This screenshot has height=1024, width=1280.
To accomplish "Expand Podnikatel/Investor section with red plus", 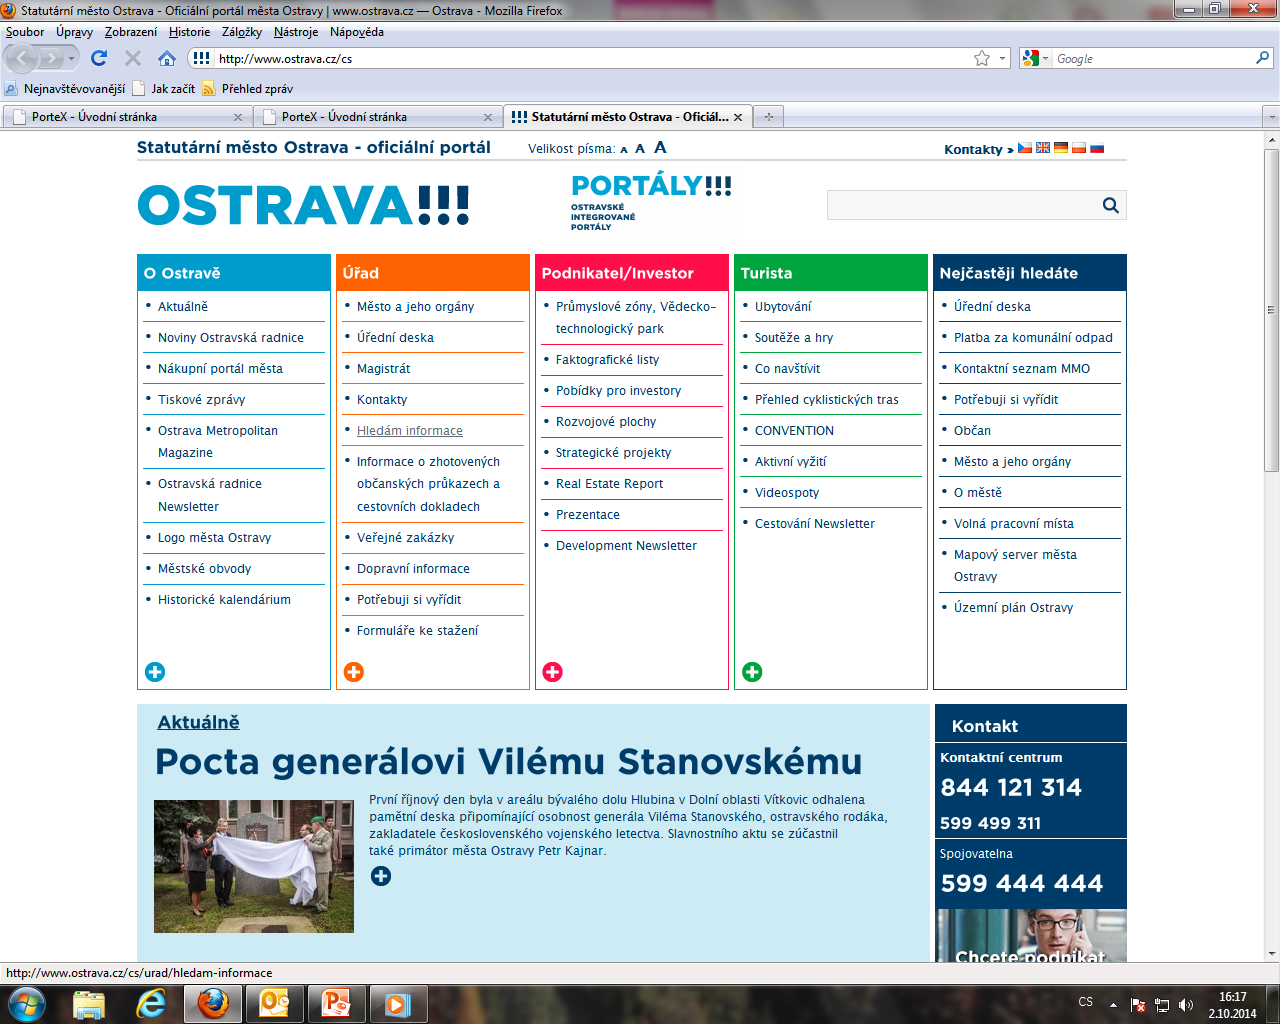I will coord(553,672).
